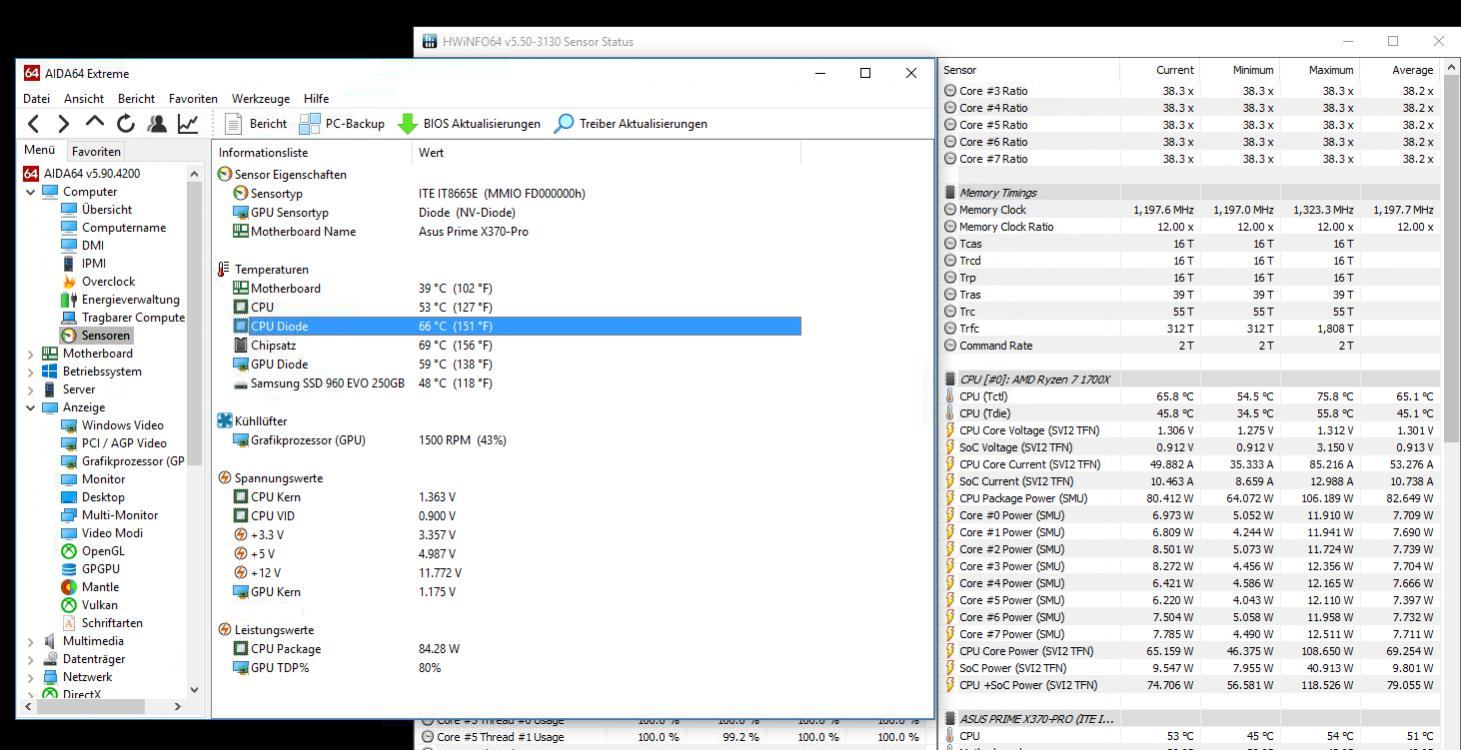This screenshot has height=750, width=1461.
Task: Select IPMI tree item
Action: 84,264
